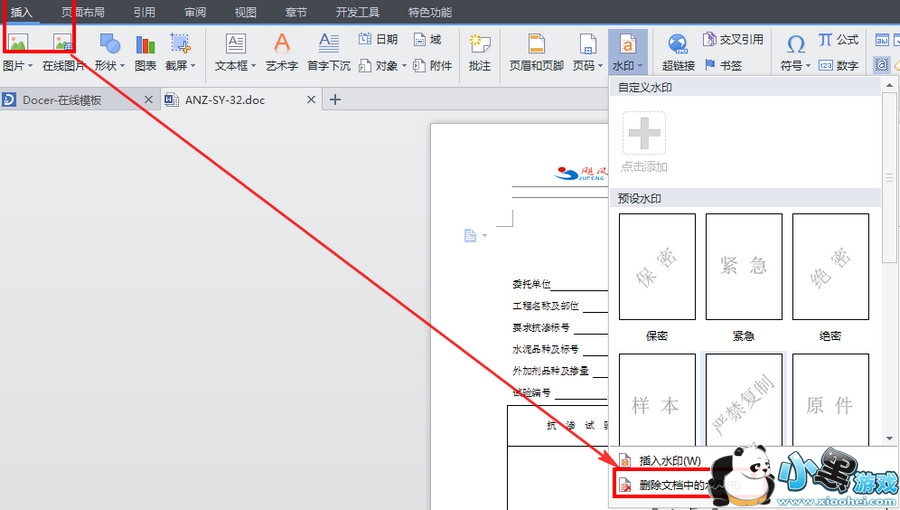Viewport: 900px width, 510px height.
Task: Click the 域 field button
Action: tap(428, 39)
